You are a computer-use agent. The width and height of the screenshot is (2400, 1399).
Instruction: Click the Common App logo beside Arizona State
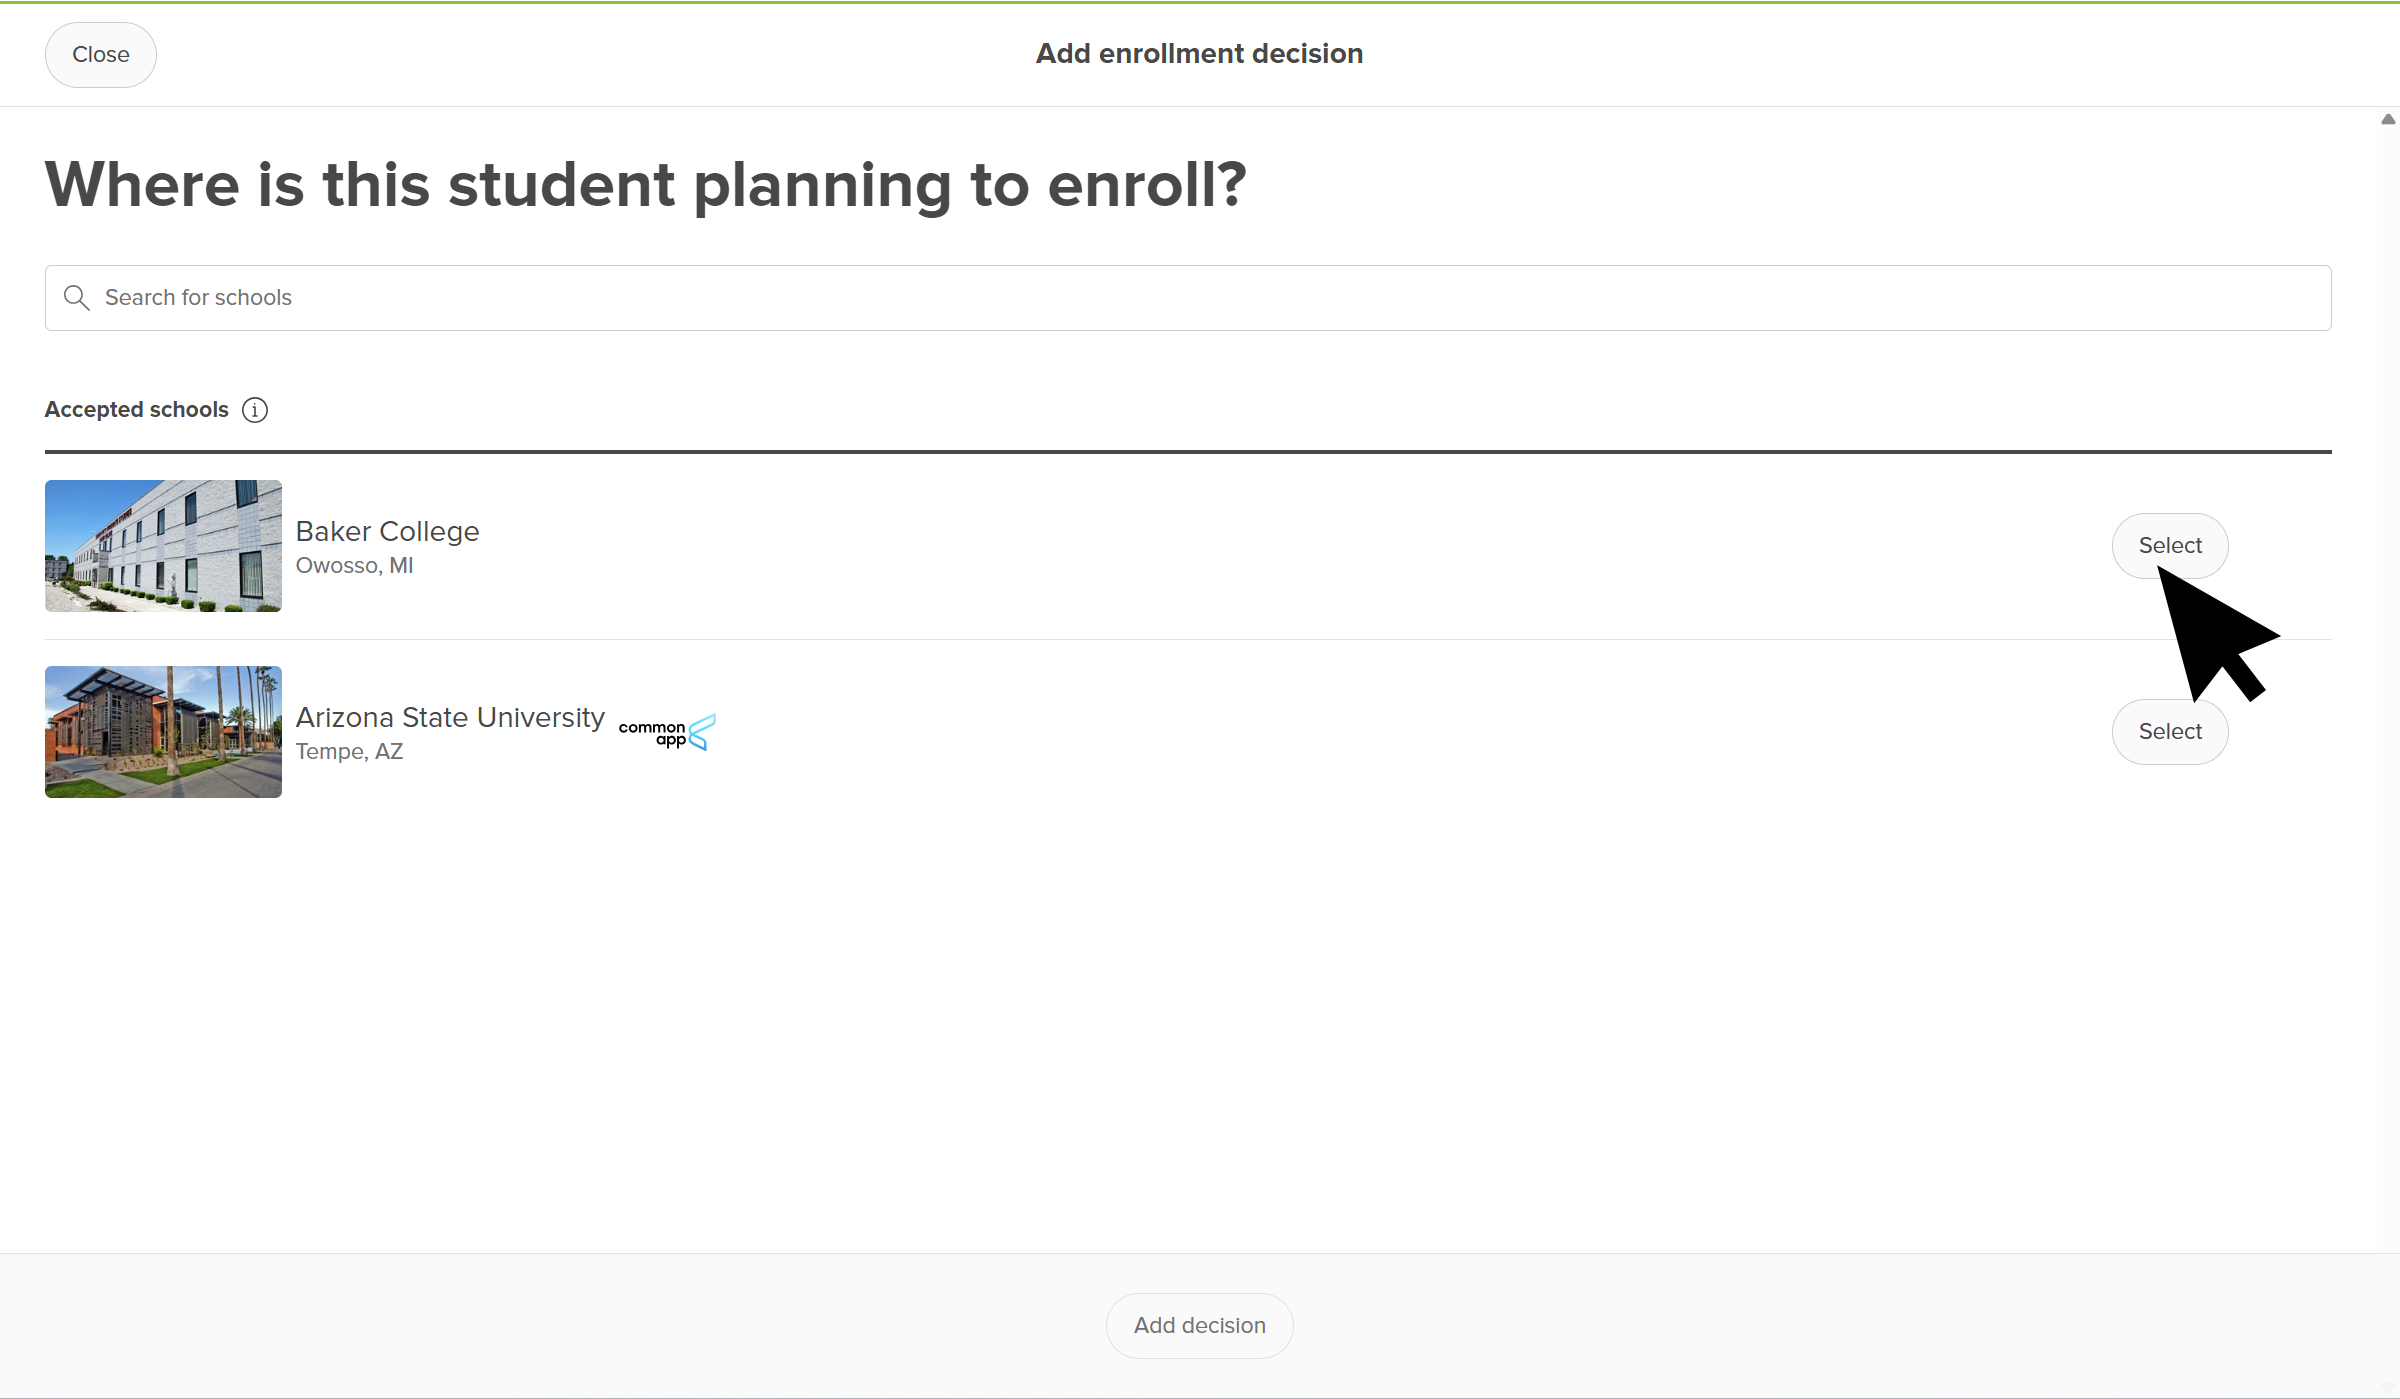[667, 732]
